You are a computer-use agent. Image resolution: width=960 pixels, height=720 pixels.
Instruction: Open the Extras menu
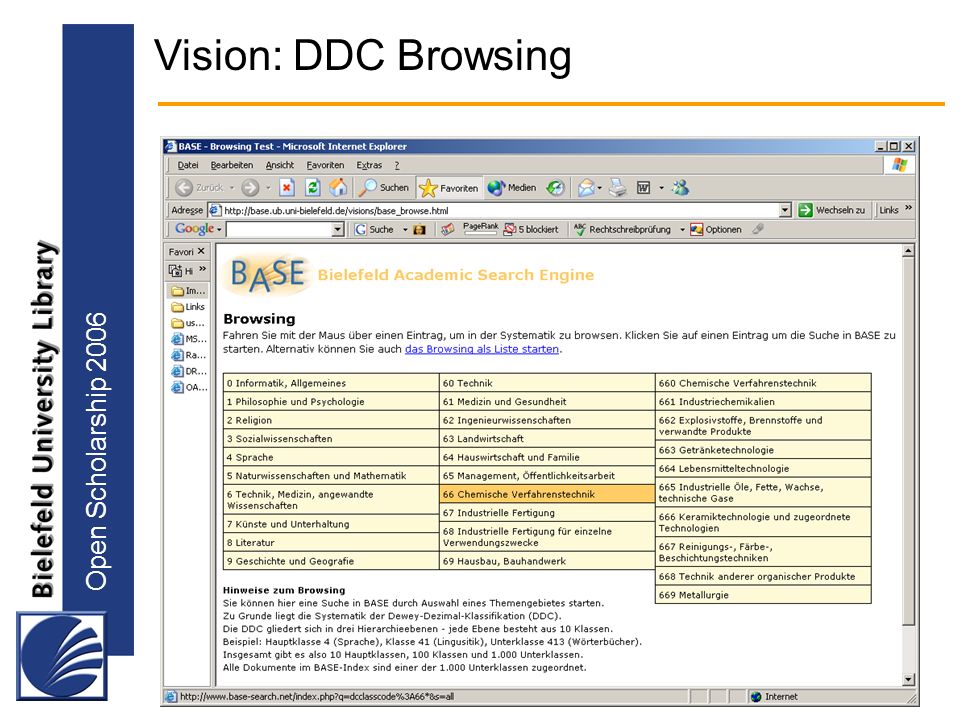click(x=369, y=165)
